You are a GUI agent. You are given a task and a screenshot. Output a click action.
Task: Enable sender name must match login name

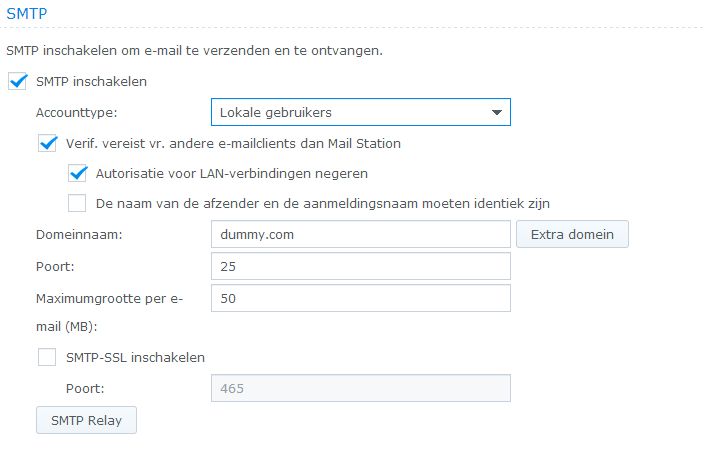point(77,203)
